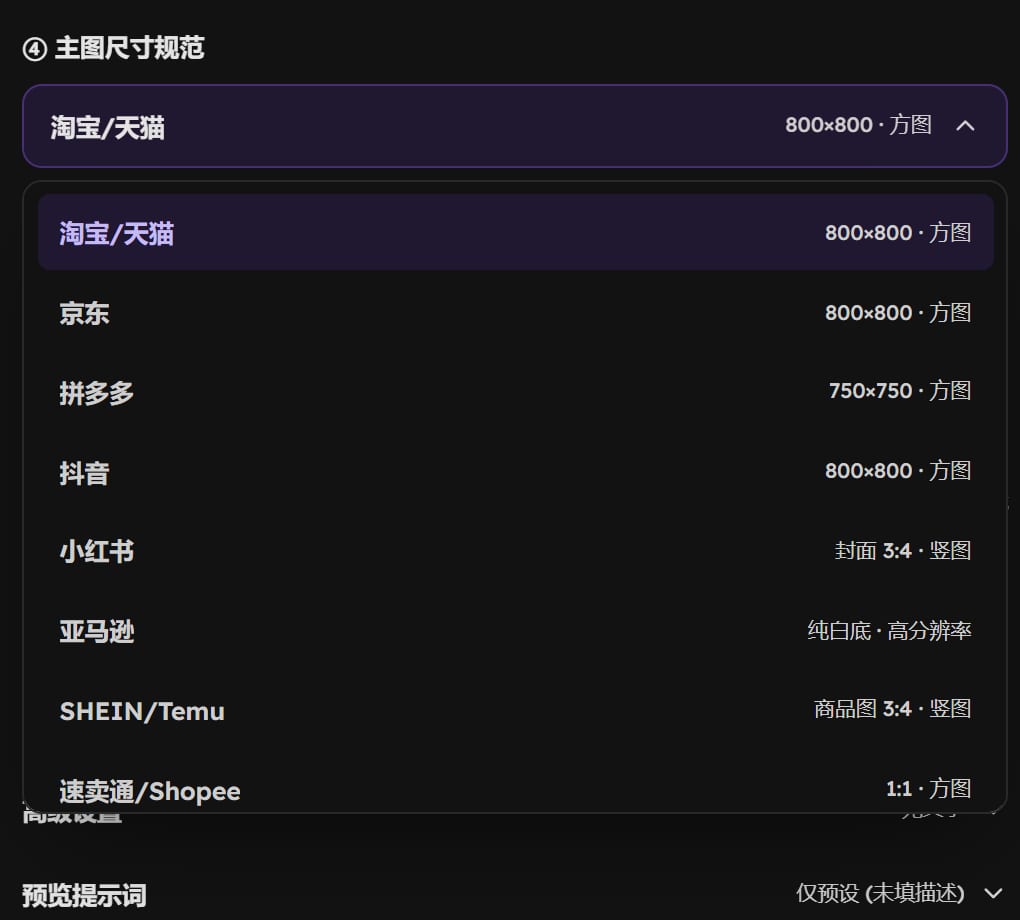Select 抖音 platform option
The height and width of the screenshot is (920, 1020).
pos(515,472)
